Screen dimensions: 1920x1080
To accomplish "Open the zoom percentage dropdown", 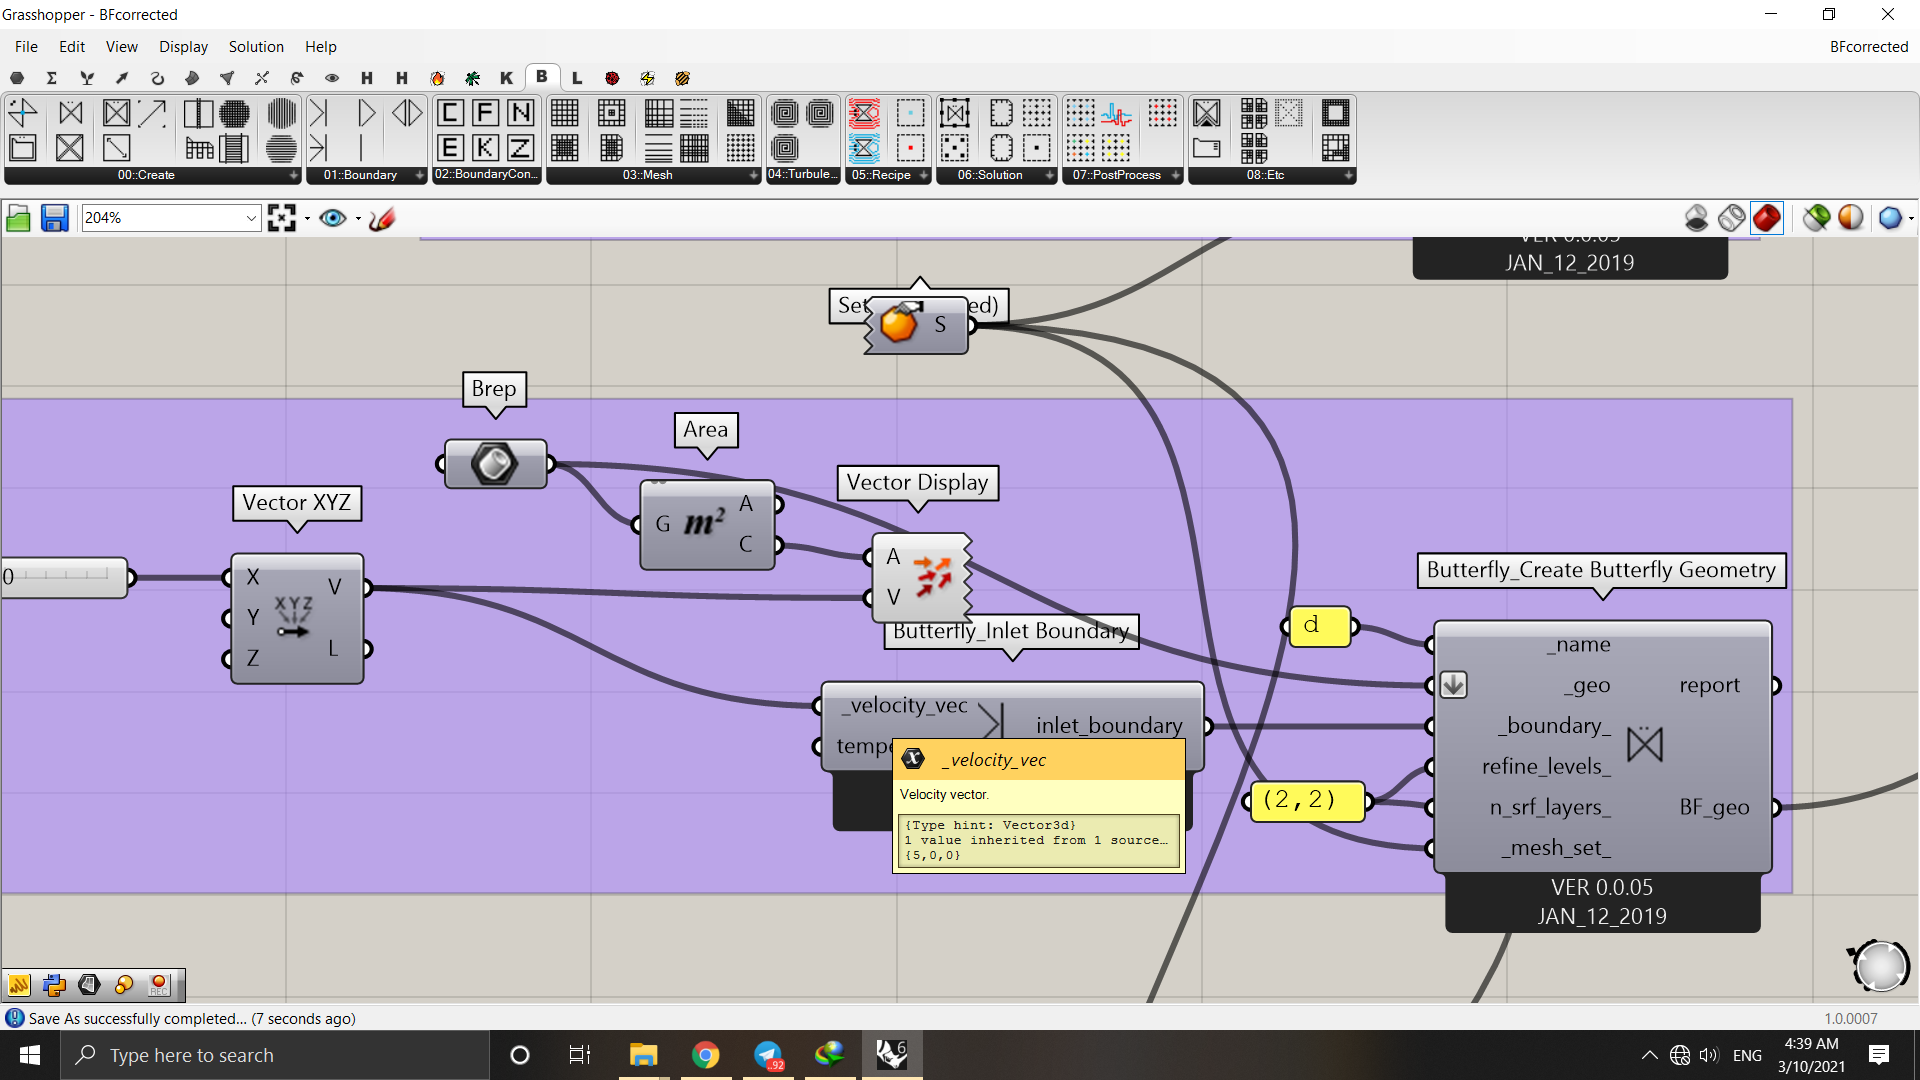I will coord(251,218).
